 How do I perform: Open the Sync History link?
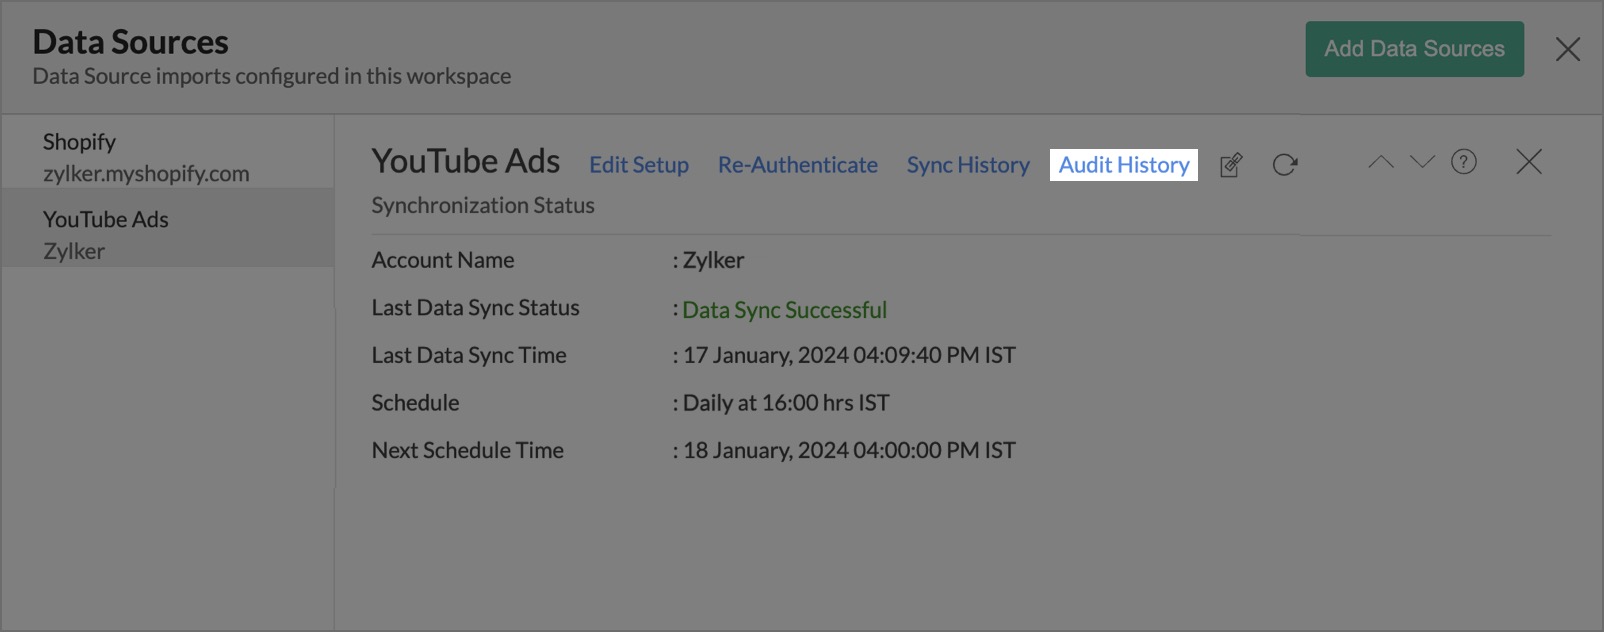click(968, 165)
